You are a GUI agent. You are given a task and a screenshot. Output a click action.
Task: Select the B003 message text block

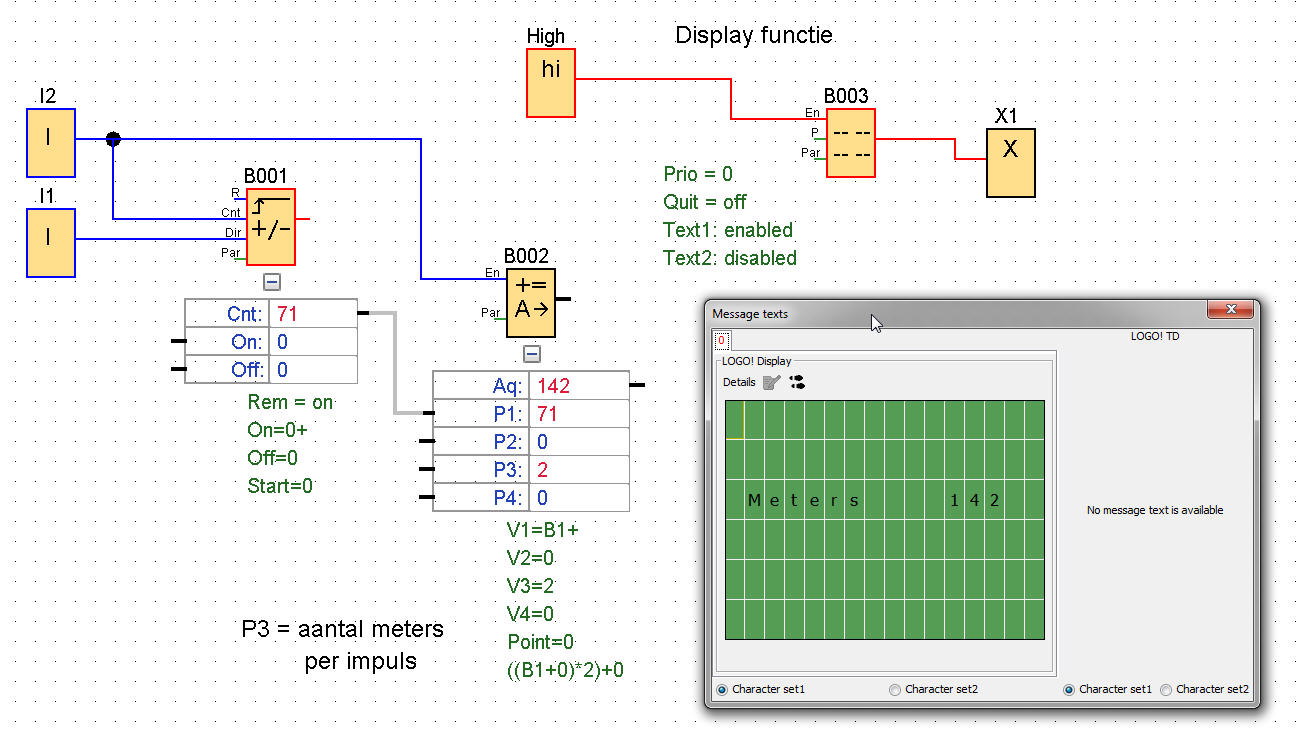[x=851, y=143]
